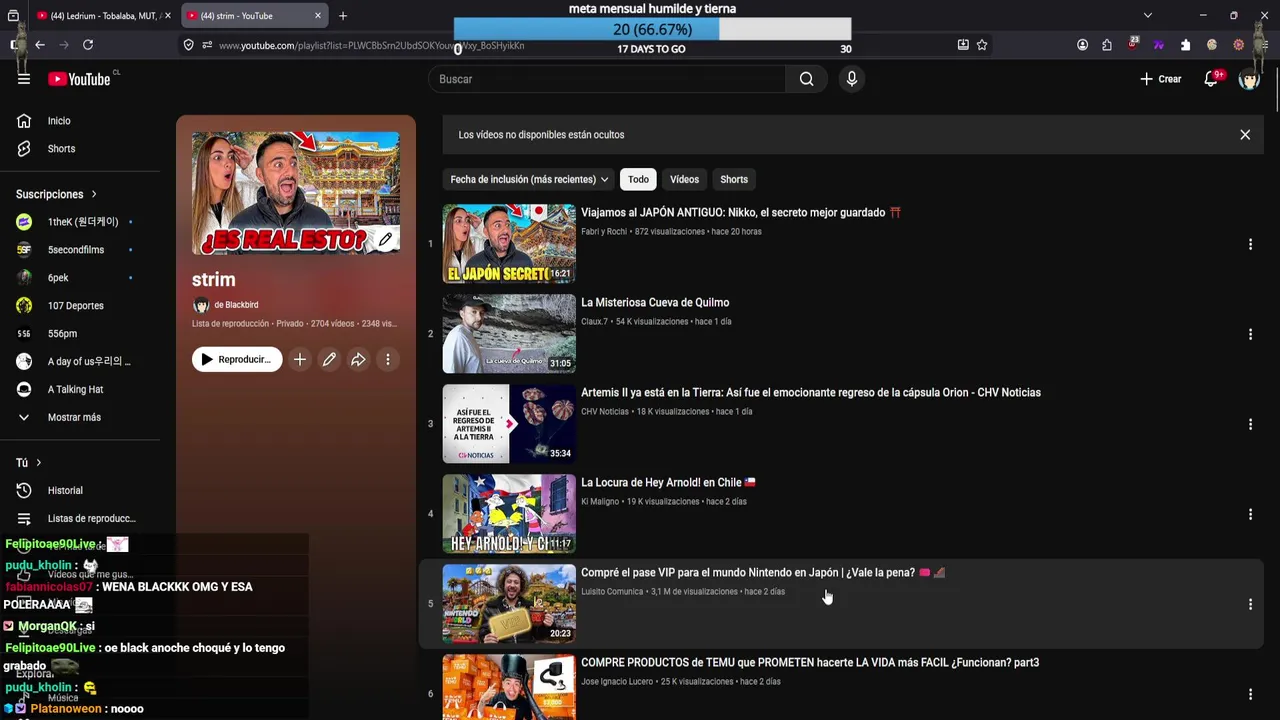Click in the Buscar search field
This screenshot has height=720, width=1280.
608,79
